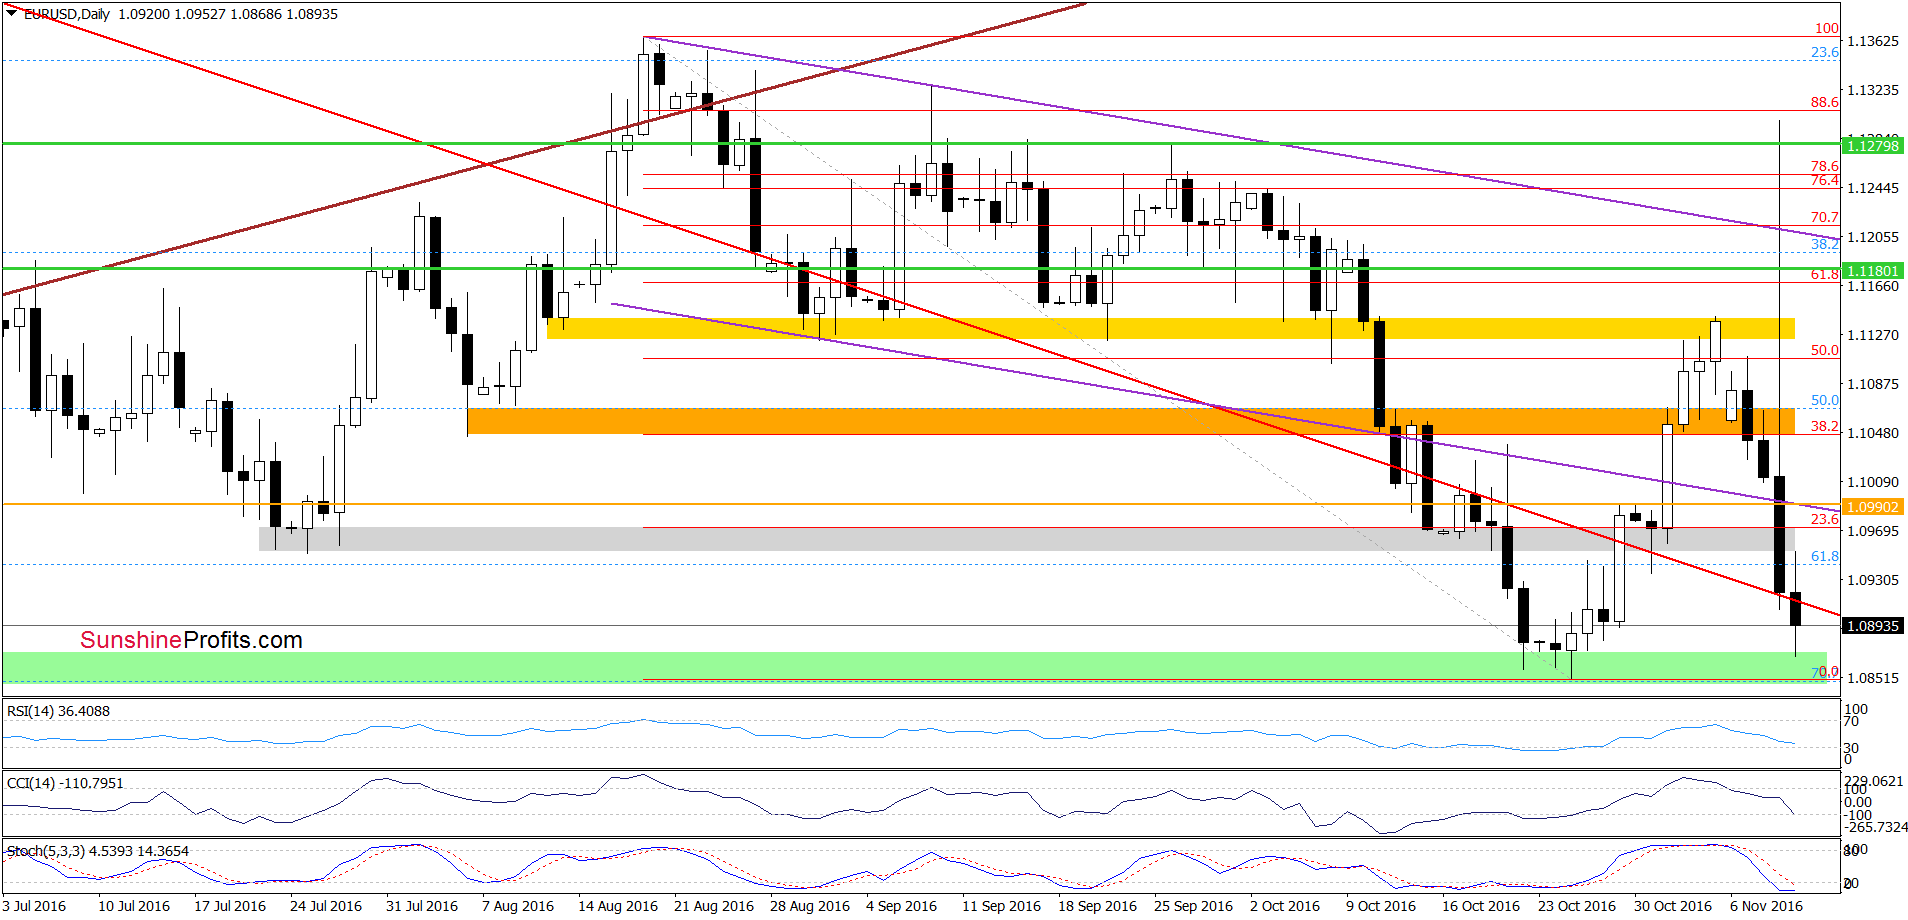Screen dimensions: 1908x920
Task: Click the 1.12055 price axis value
Action: point(1873,237)
